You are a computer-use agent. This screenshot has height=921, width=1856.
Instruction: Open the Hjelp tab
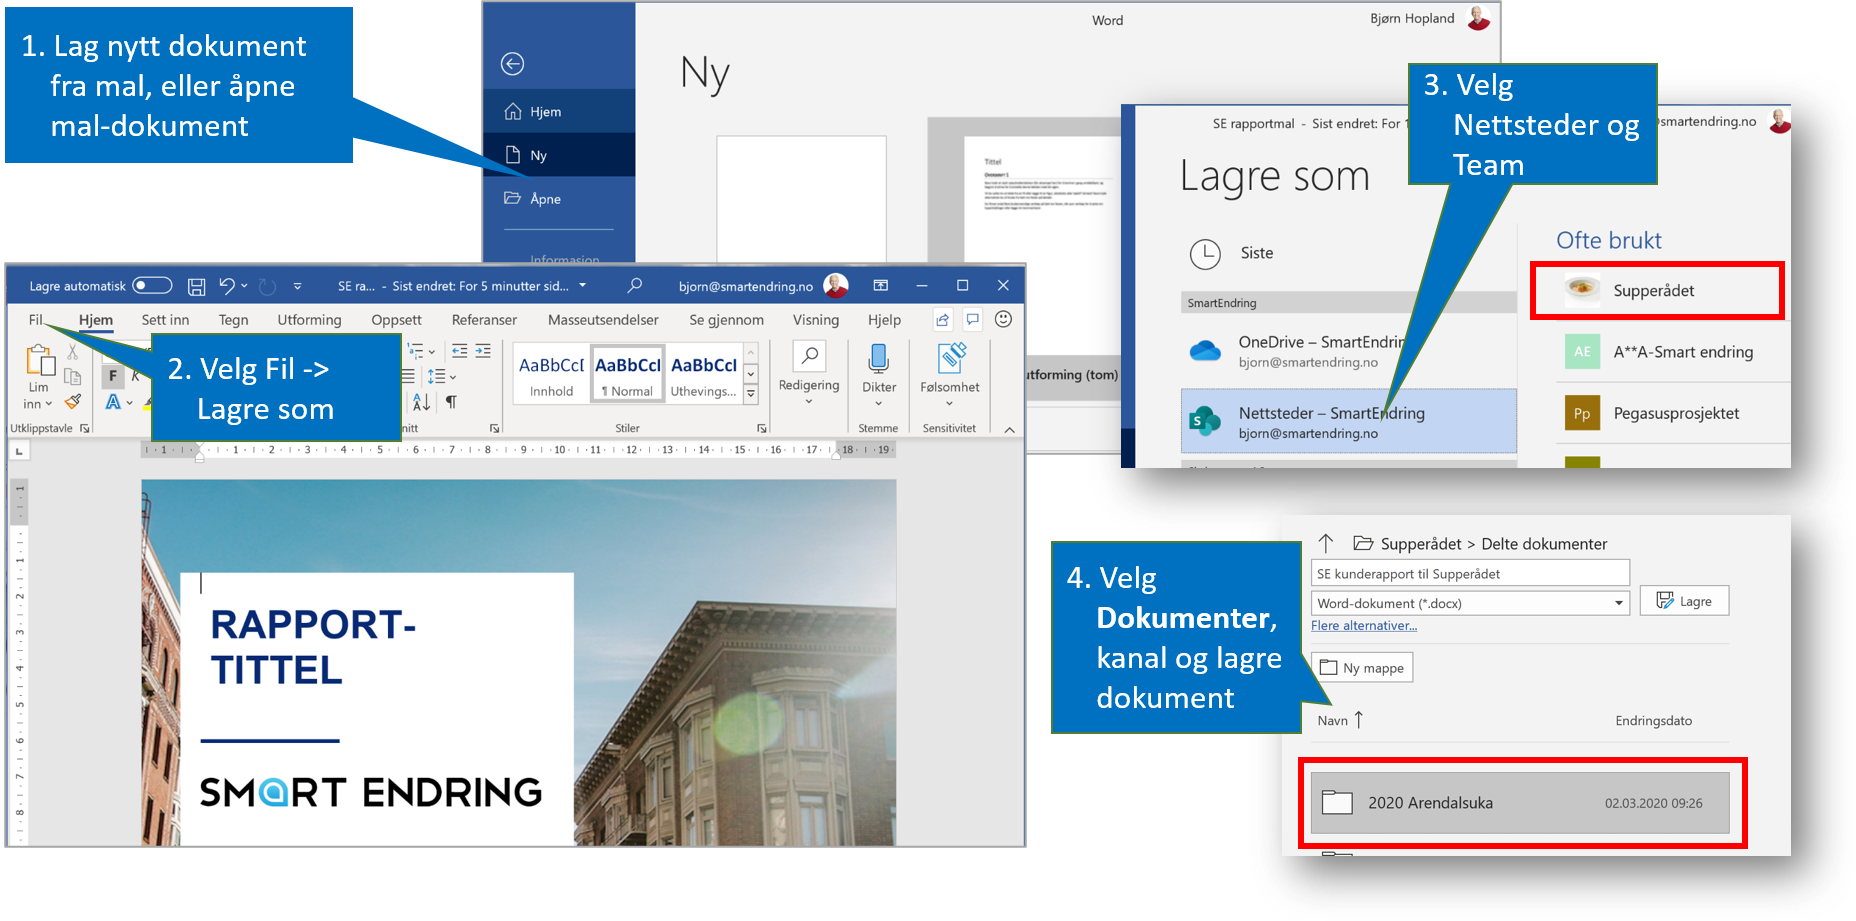click(x=884, y=320)
